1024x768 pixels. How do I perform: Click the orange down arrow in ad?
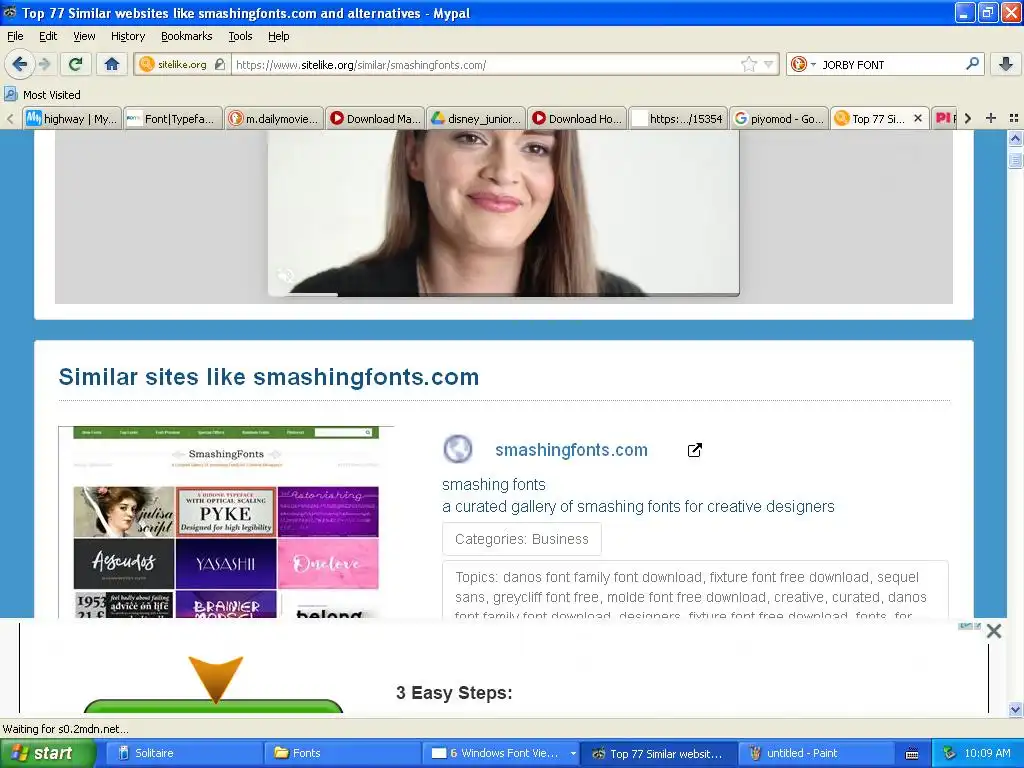pos(216,679)
